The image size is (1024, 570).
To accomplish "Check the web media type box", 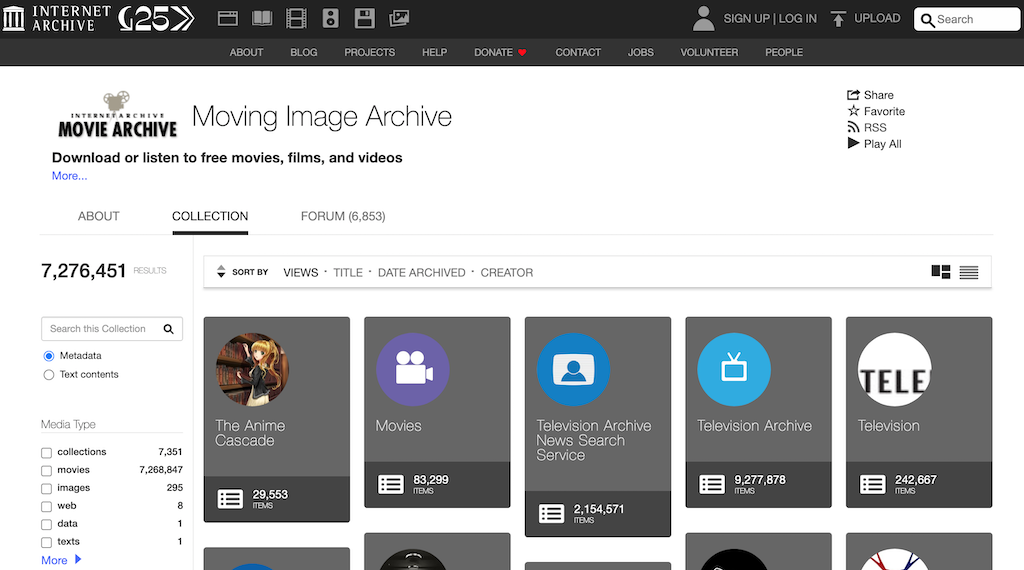I will coord(46,507).
